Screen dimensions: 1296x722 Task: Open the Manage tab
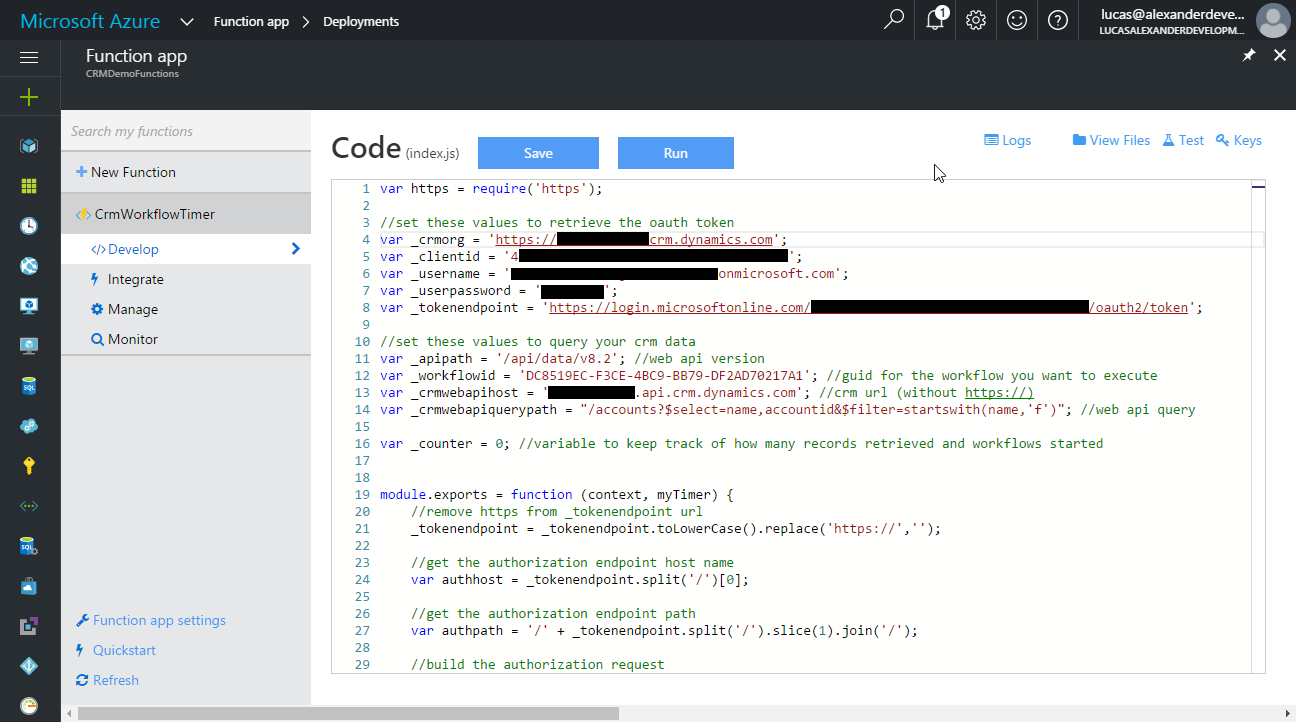[186, 309]
